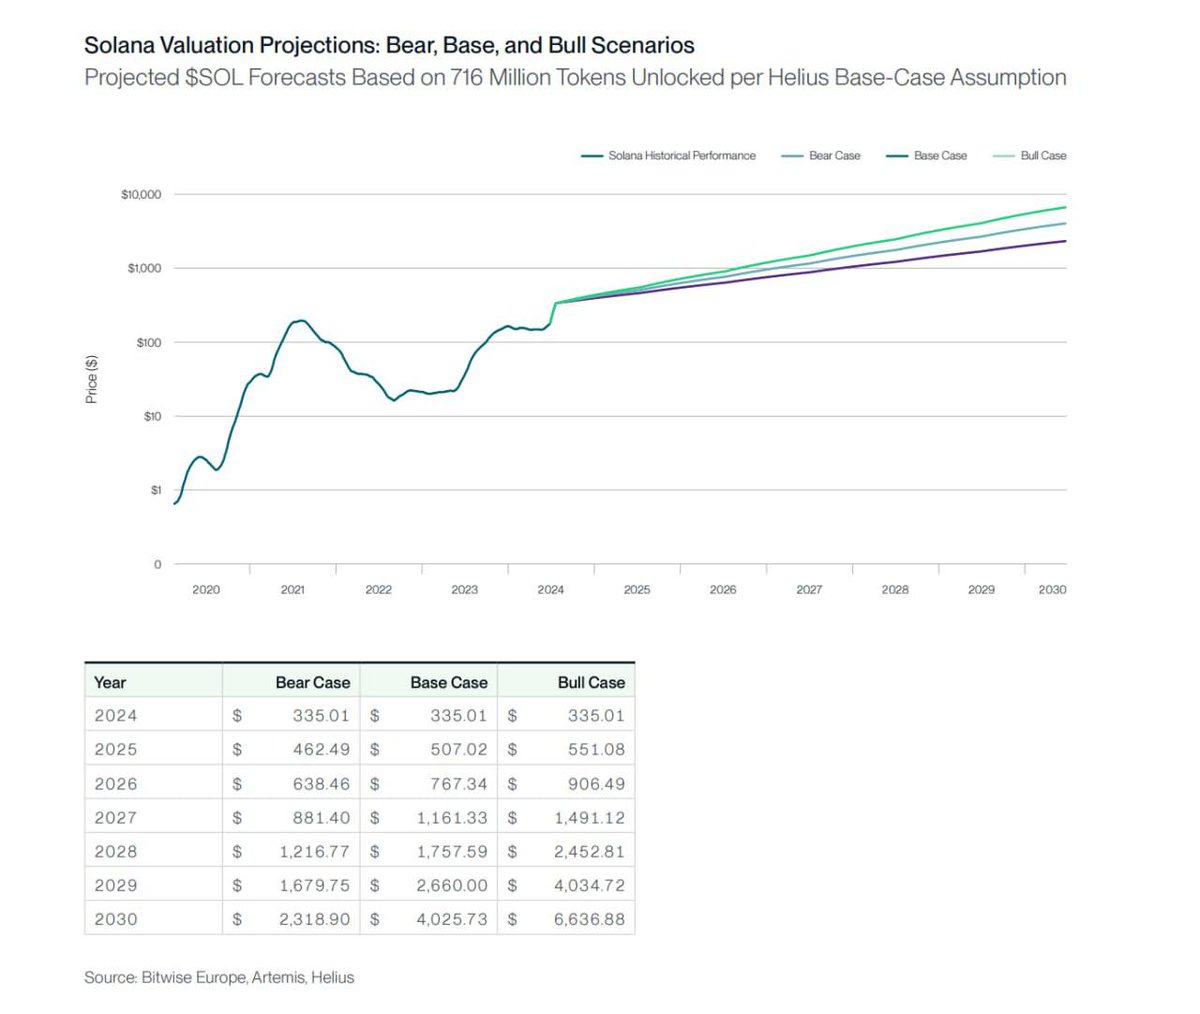Viewport: 1200px width, 1014px height.
Task: Click the Bull Case table header
Action: [x=591, y=682]
